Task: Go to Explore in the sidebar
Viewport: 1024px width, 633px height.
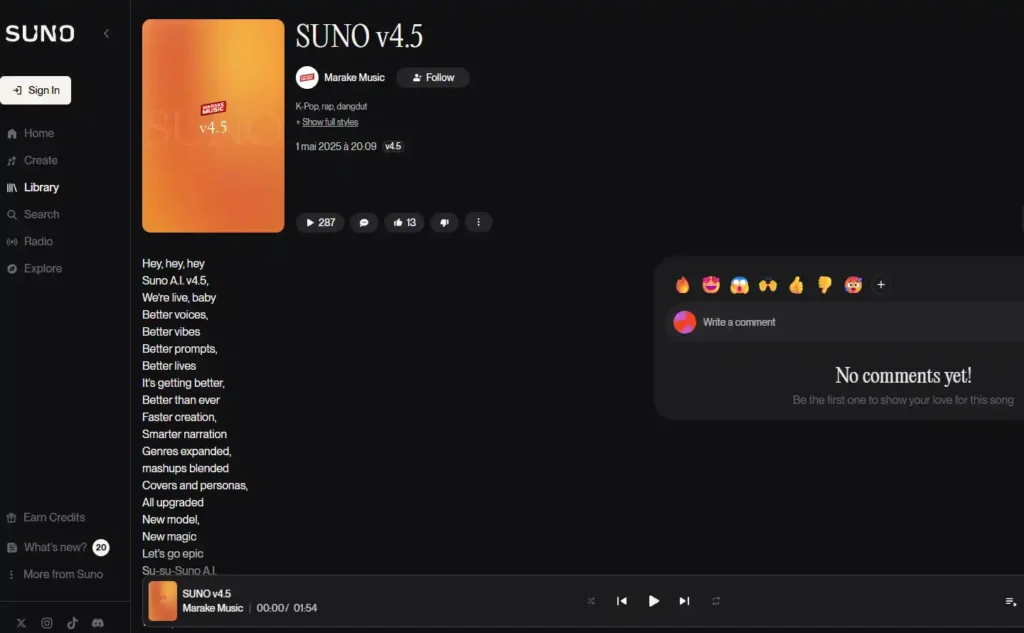Action: pyautogui.click(x=42, y=269)
